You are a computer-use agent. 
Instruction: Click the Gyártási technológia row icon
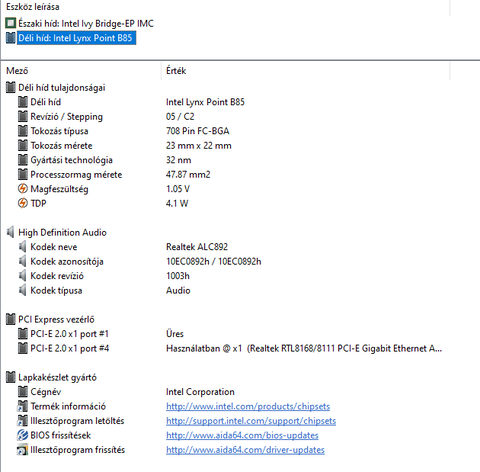click(23, 160)
